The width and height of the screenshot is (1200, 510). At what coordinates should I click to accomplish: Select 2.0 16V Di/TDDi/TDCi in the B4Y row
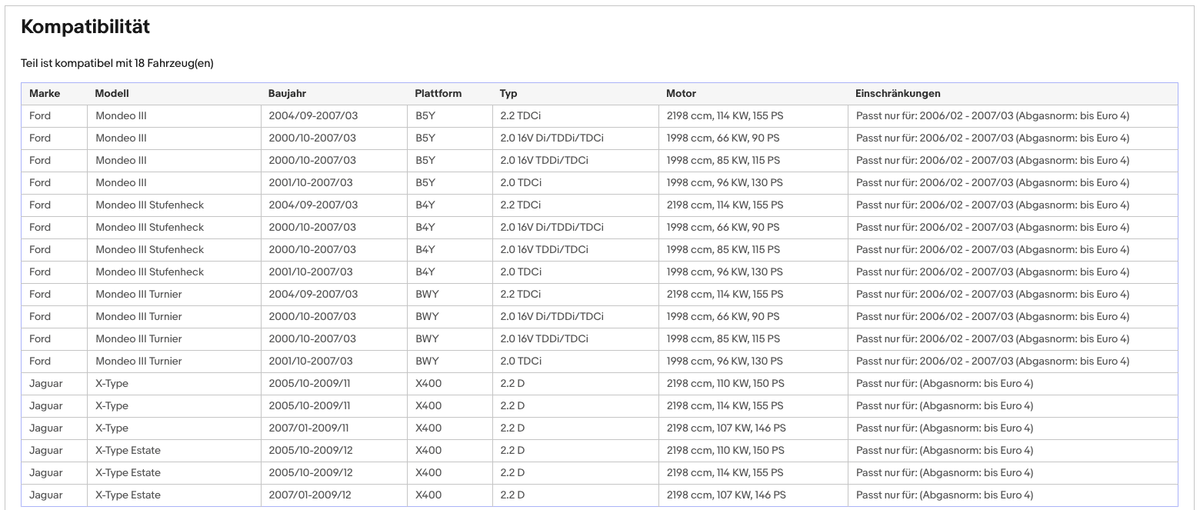[552, 227]
